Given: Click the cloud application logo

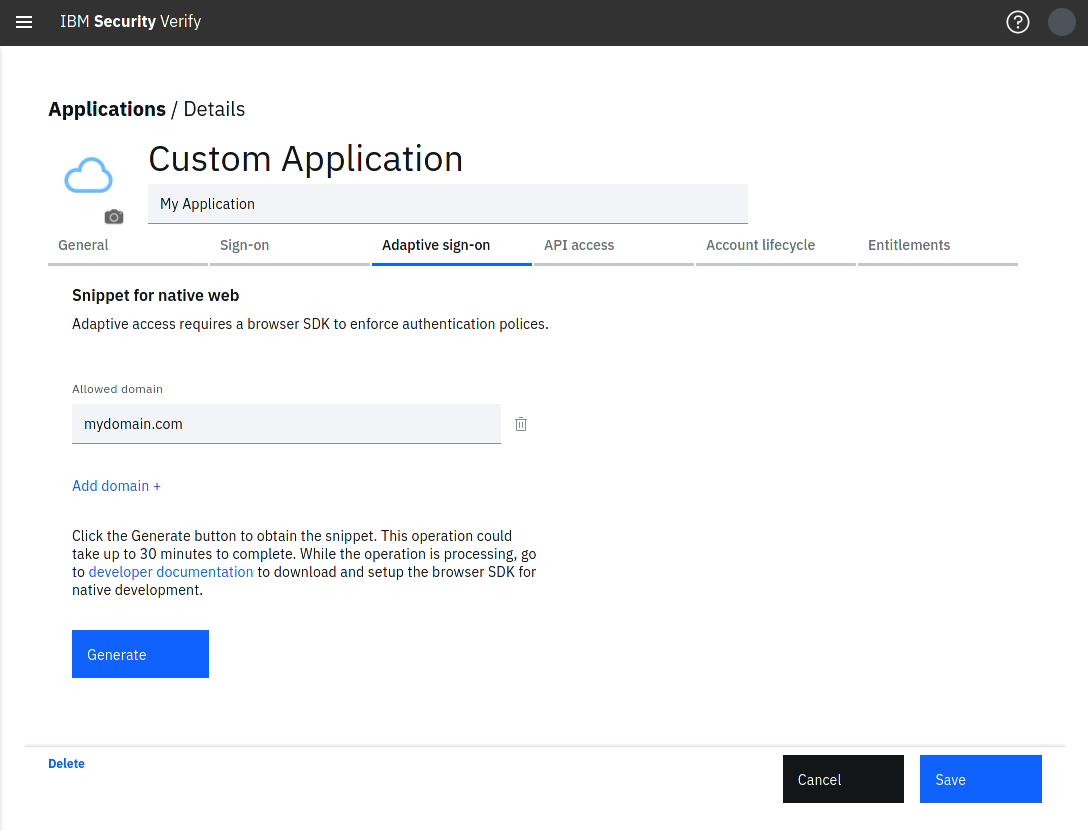Looking at the screenshot, I should [88, 175].
